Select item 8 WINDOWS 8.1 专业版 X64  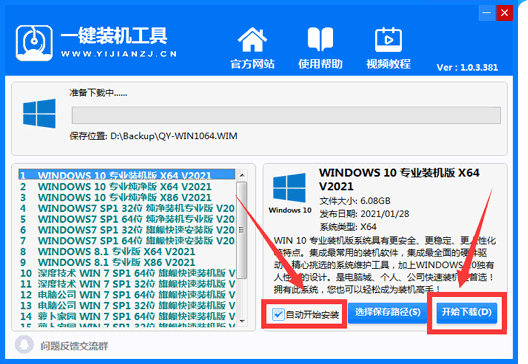(127, 251)
